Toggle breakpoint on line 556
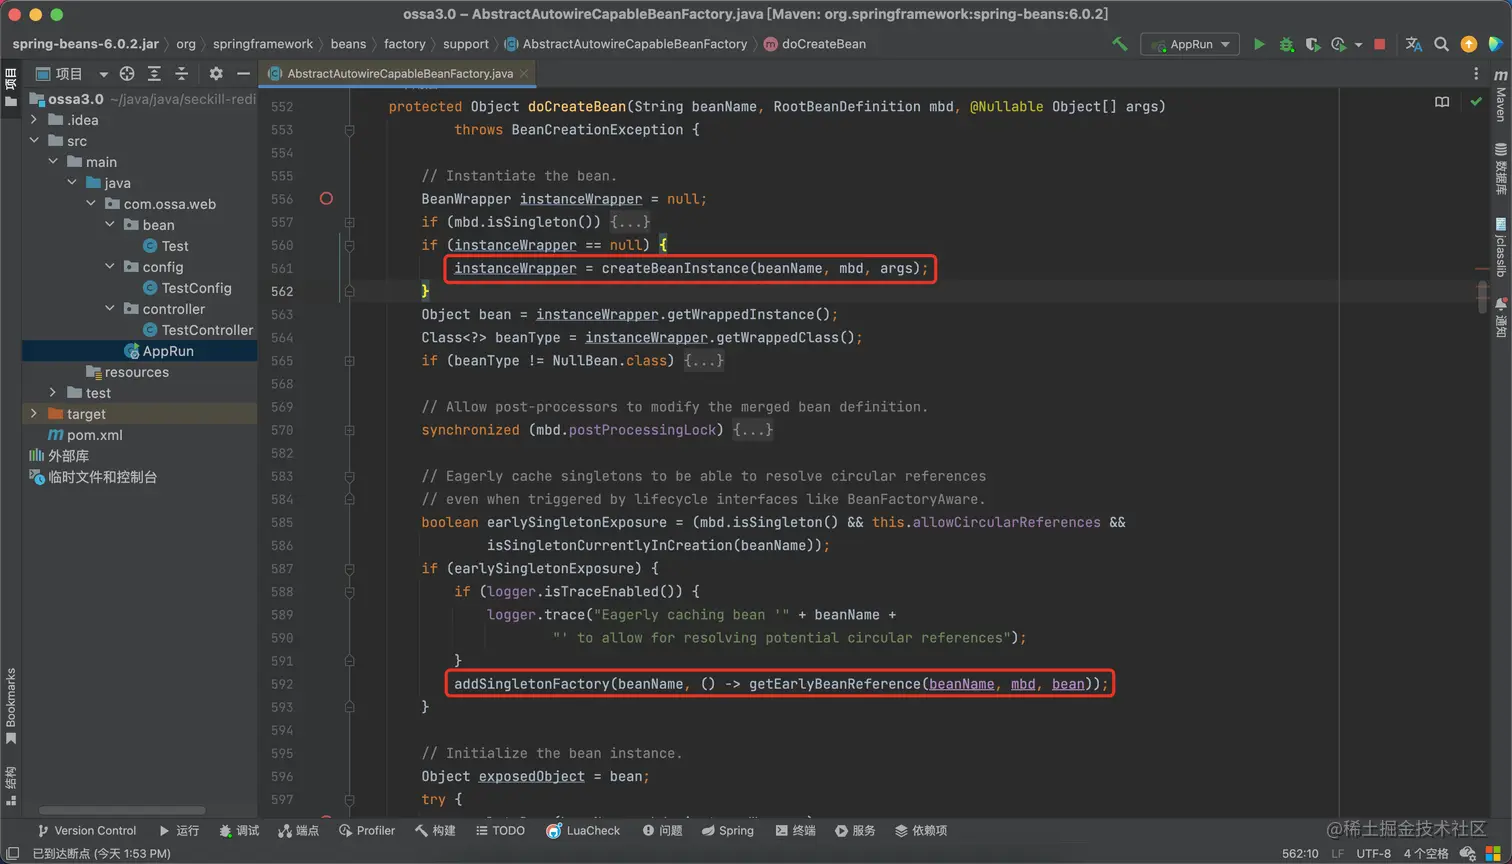 [326, 199]
